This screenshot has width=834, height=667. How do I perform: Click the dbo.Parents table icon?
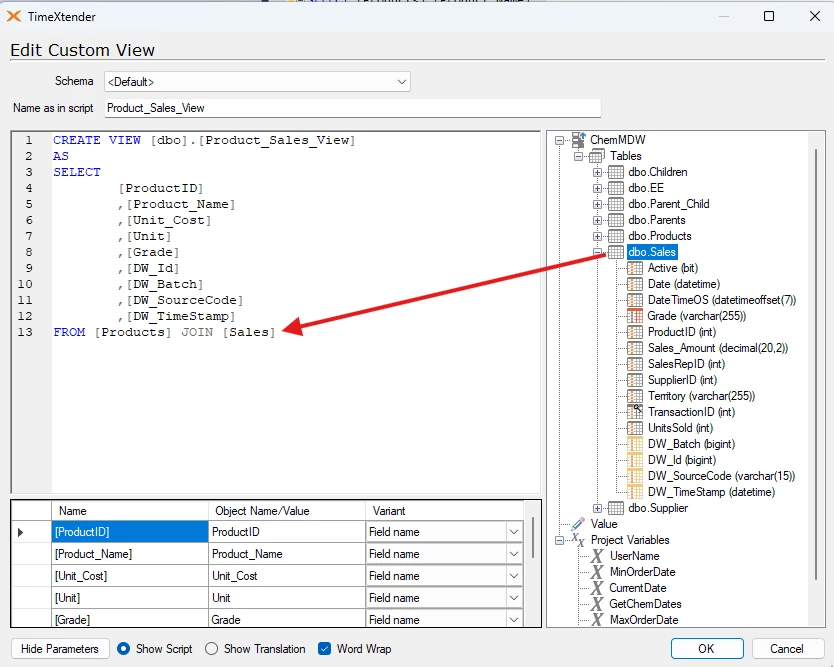616,220
